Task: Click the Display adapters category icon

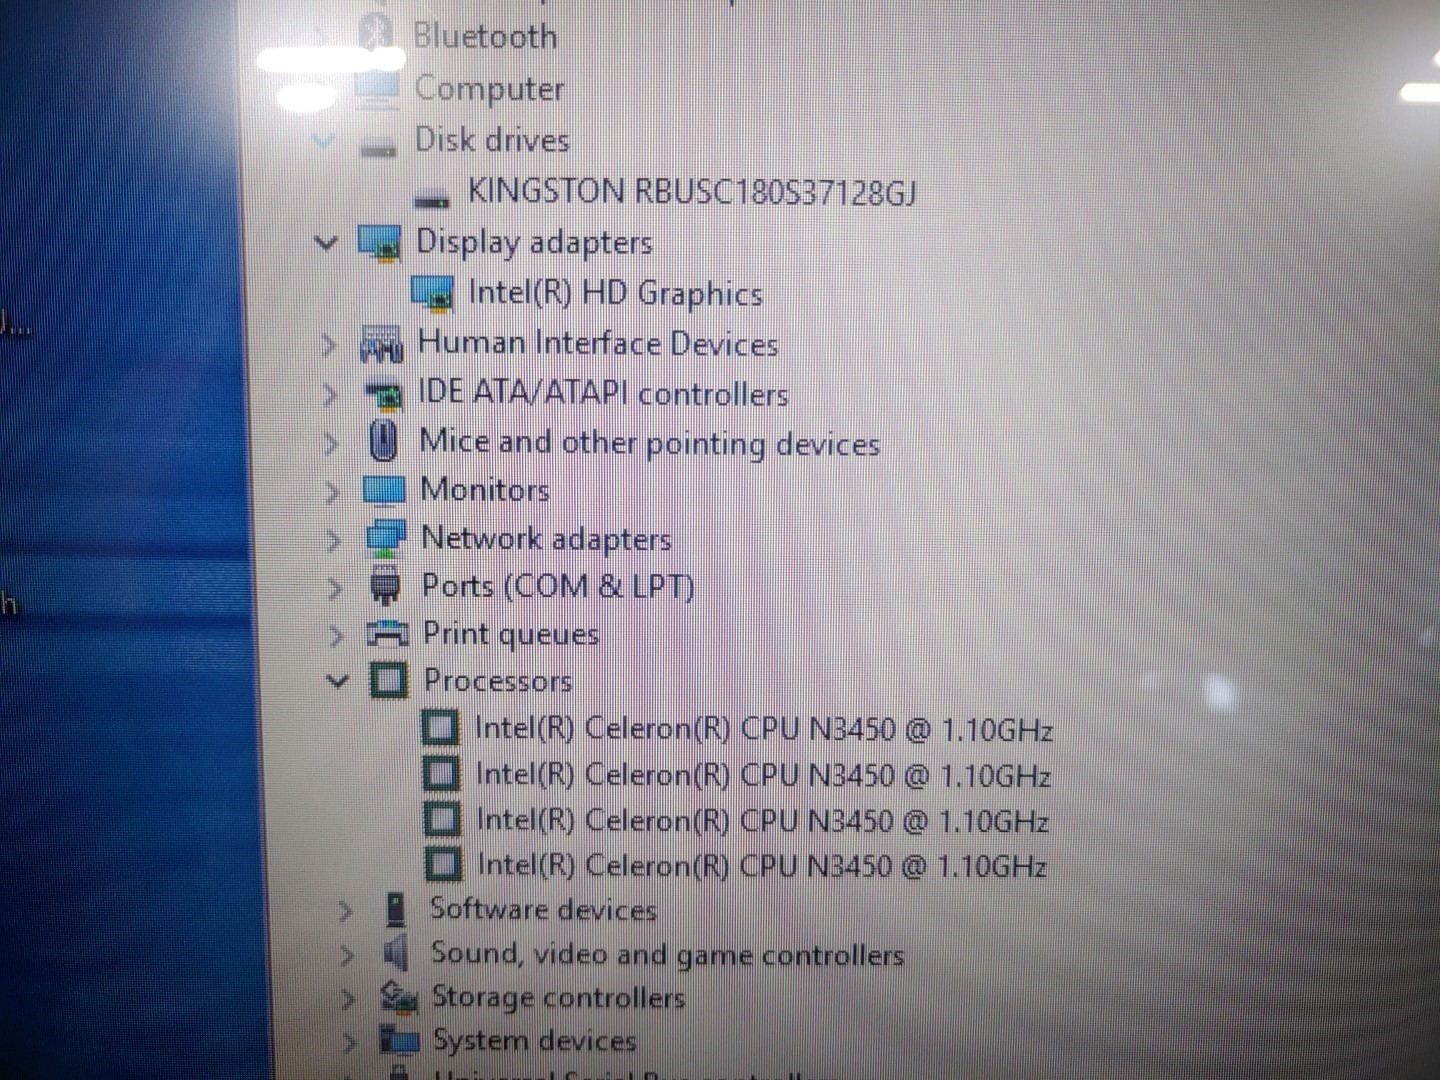Action: tap(379, 243)
